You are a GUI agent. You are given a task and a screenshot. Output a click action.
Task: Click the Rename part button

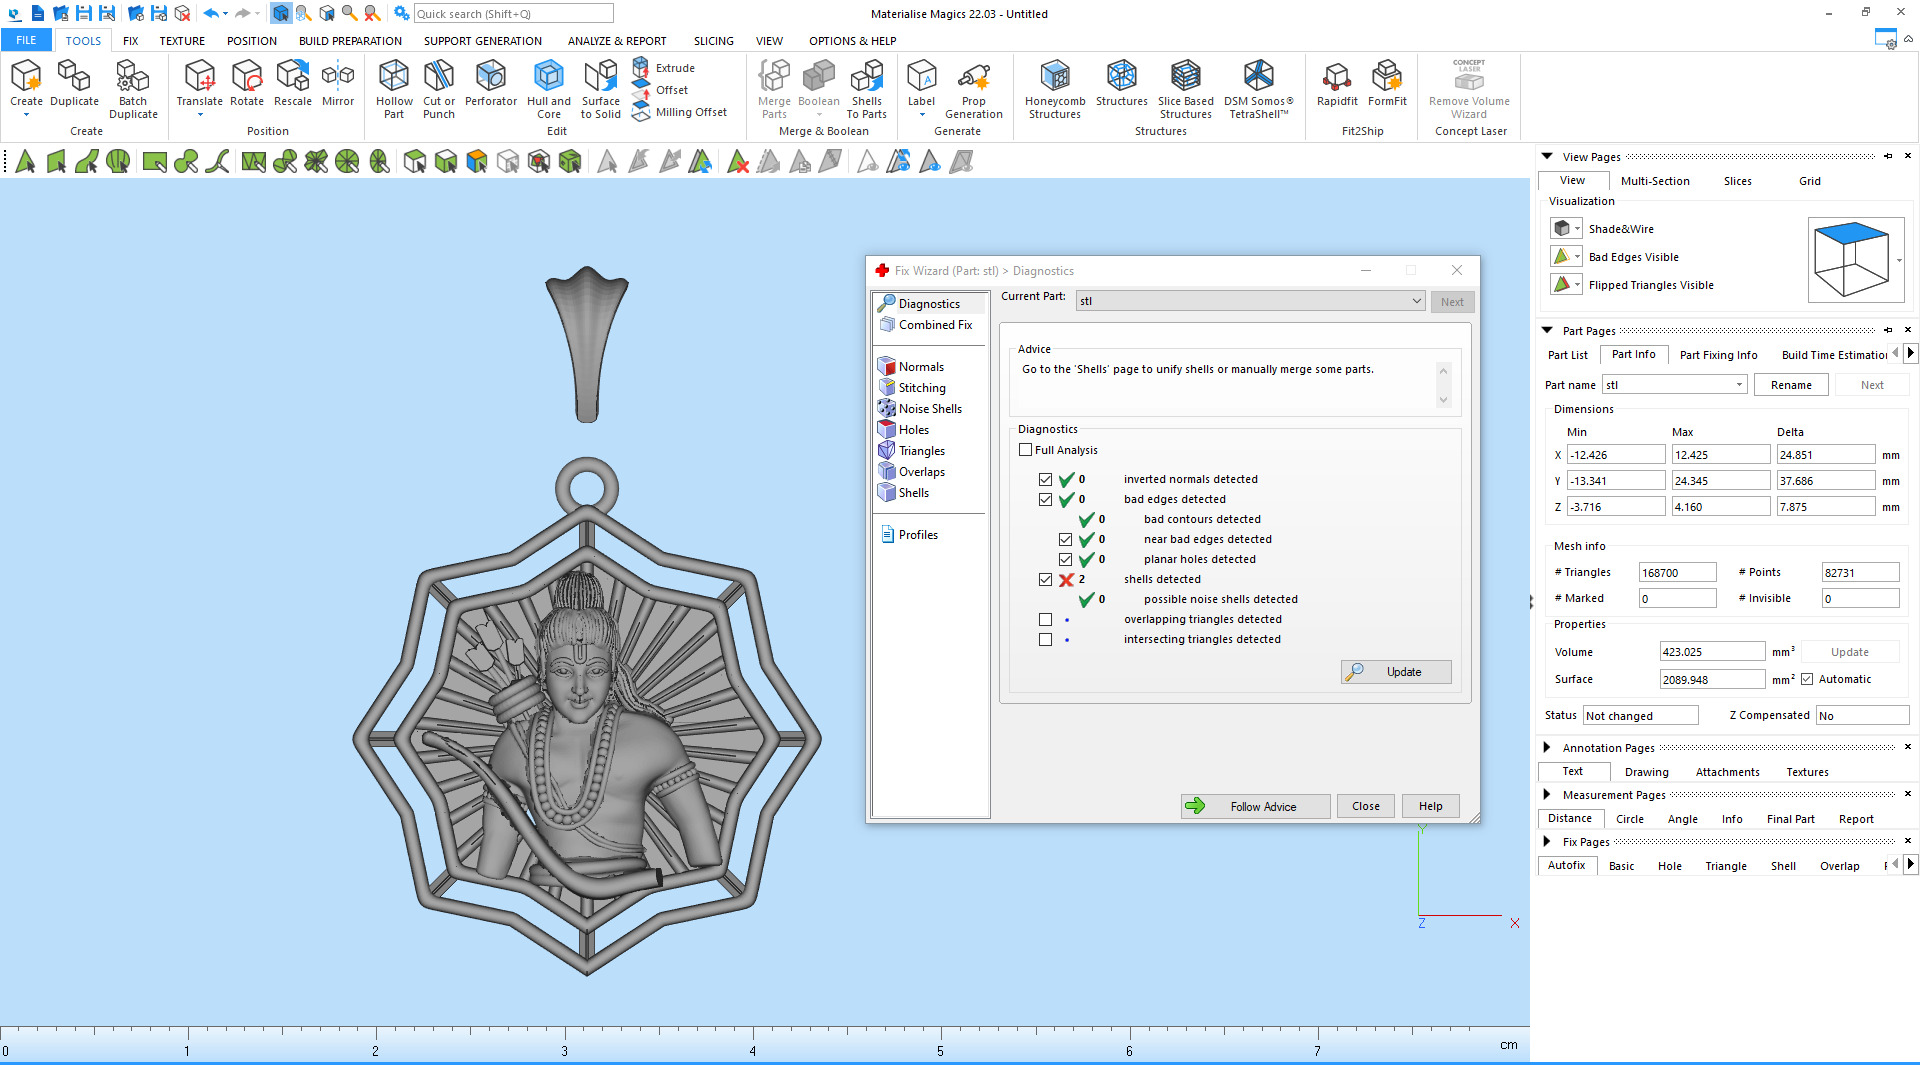click(1791, 385)
